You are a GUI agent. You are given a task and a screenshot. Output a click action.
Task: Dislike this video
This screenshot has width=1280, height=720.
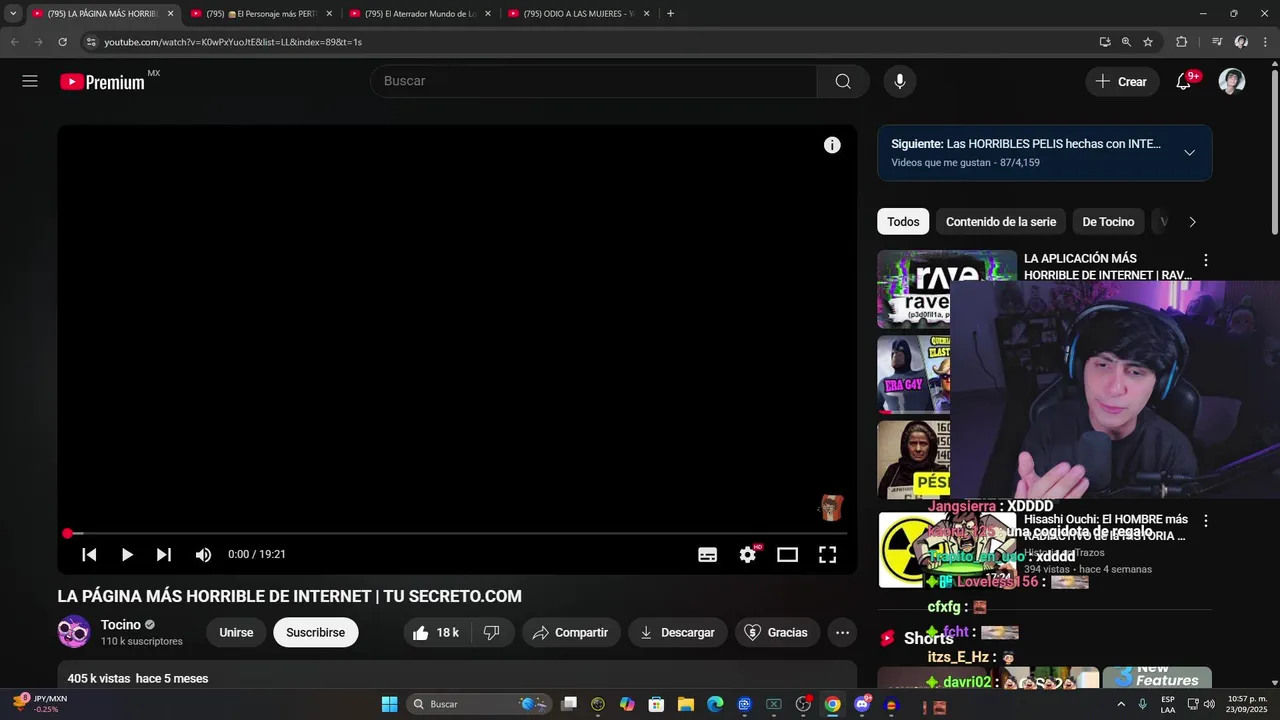491,632
